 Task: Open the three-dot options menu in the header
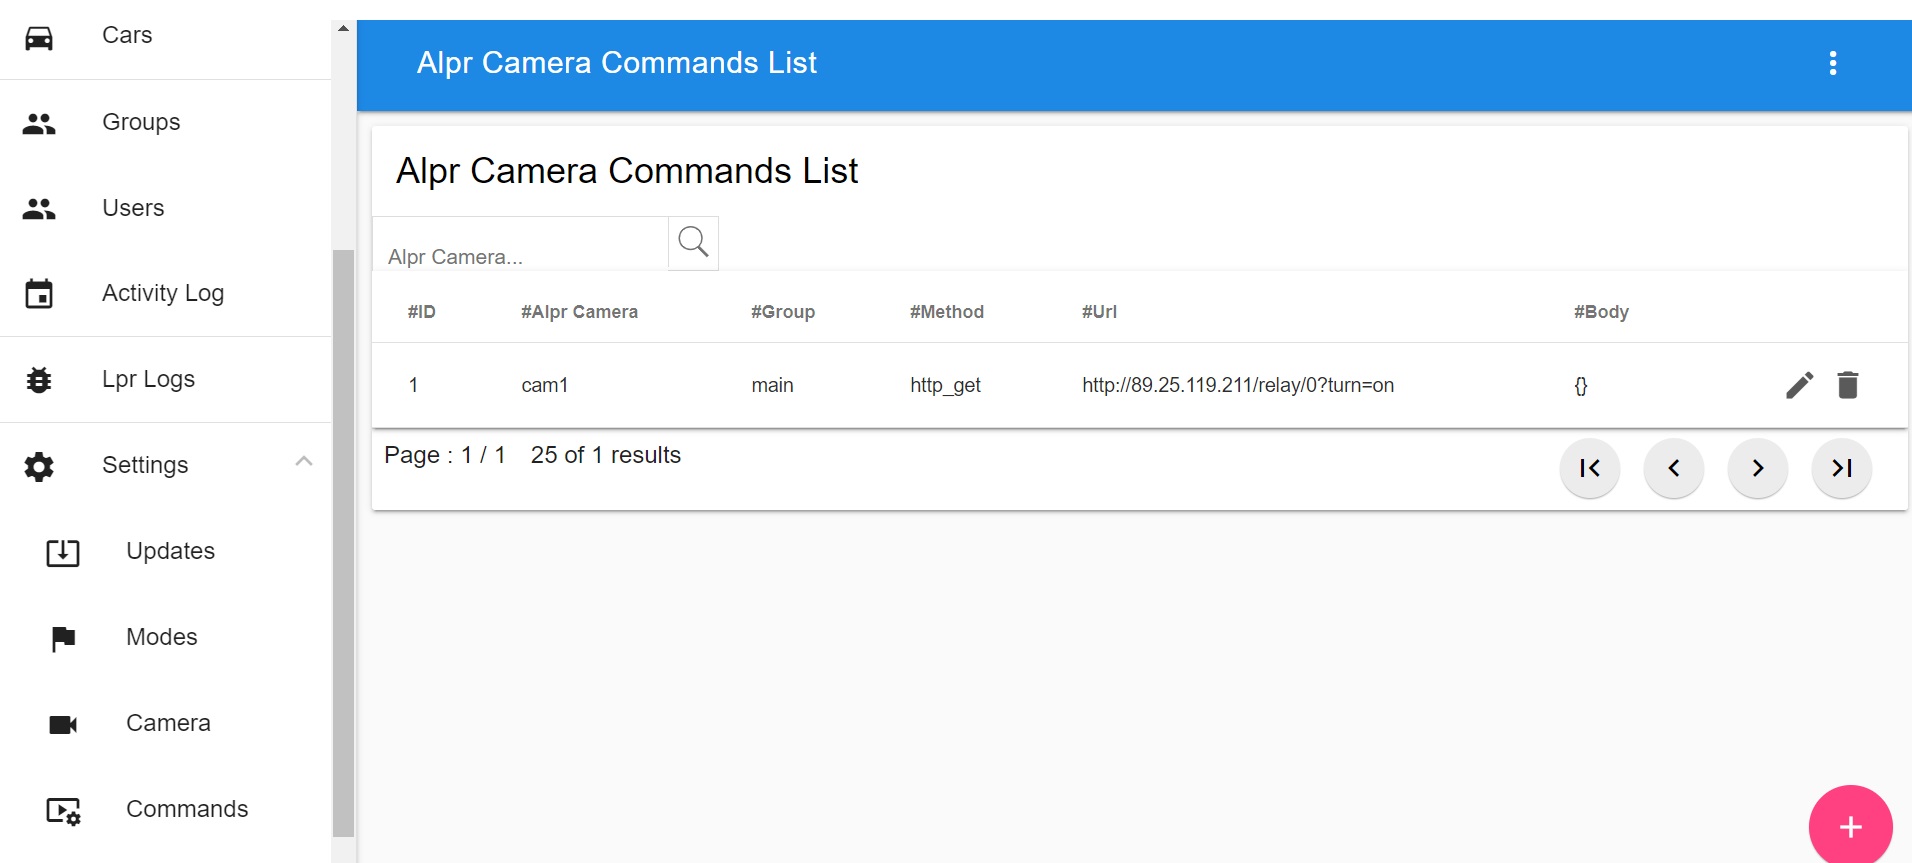tap(1832, 63)
